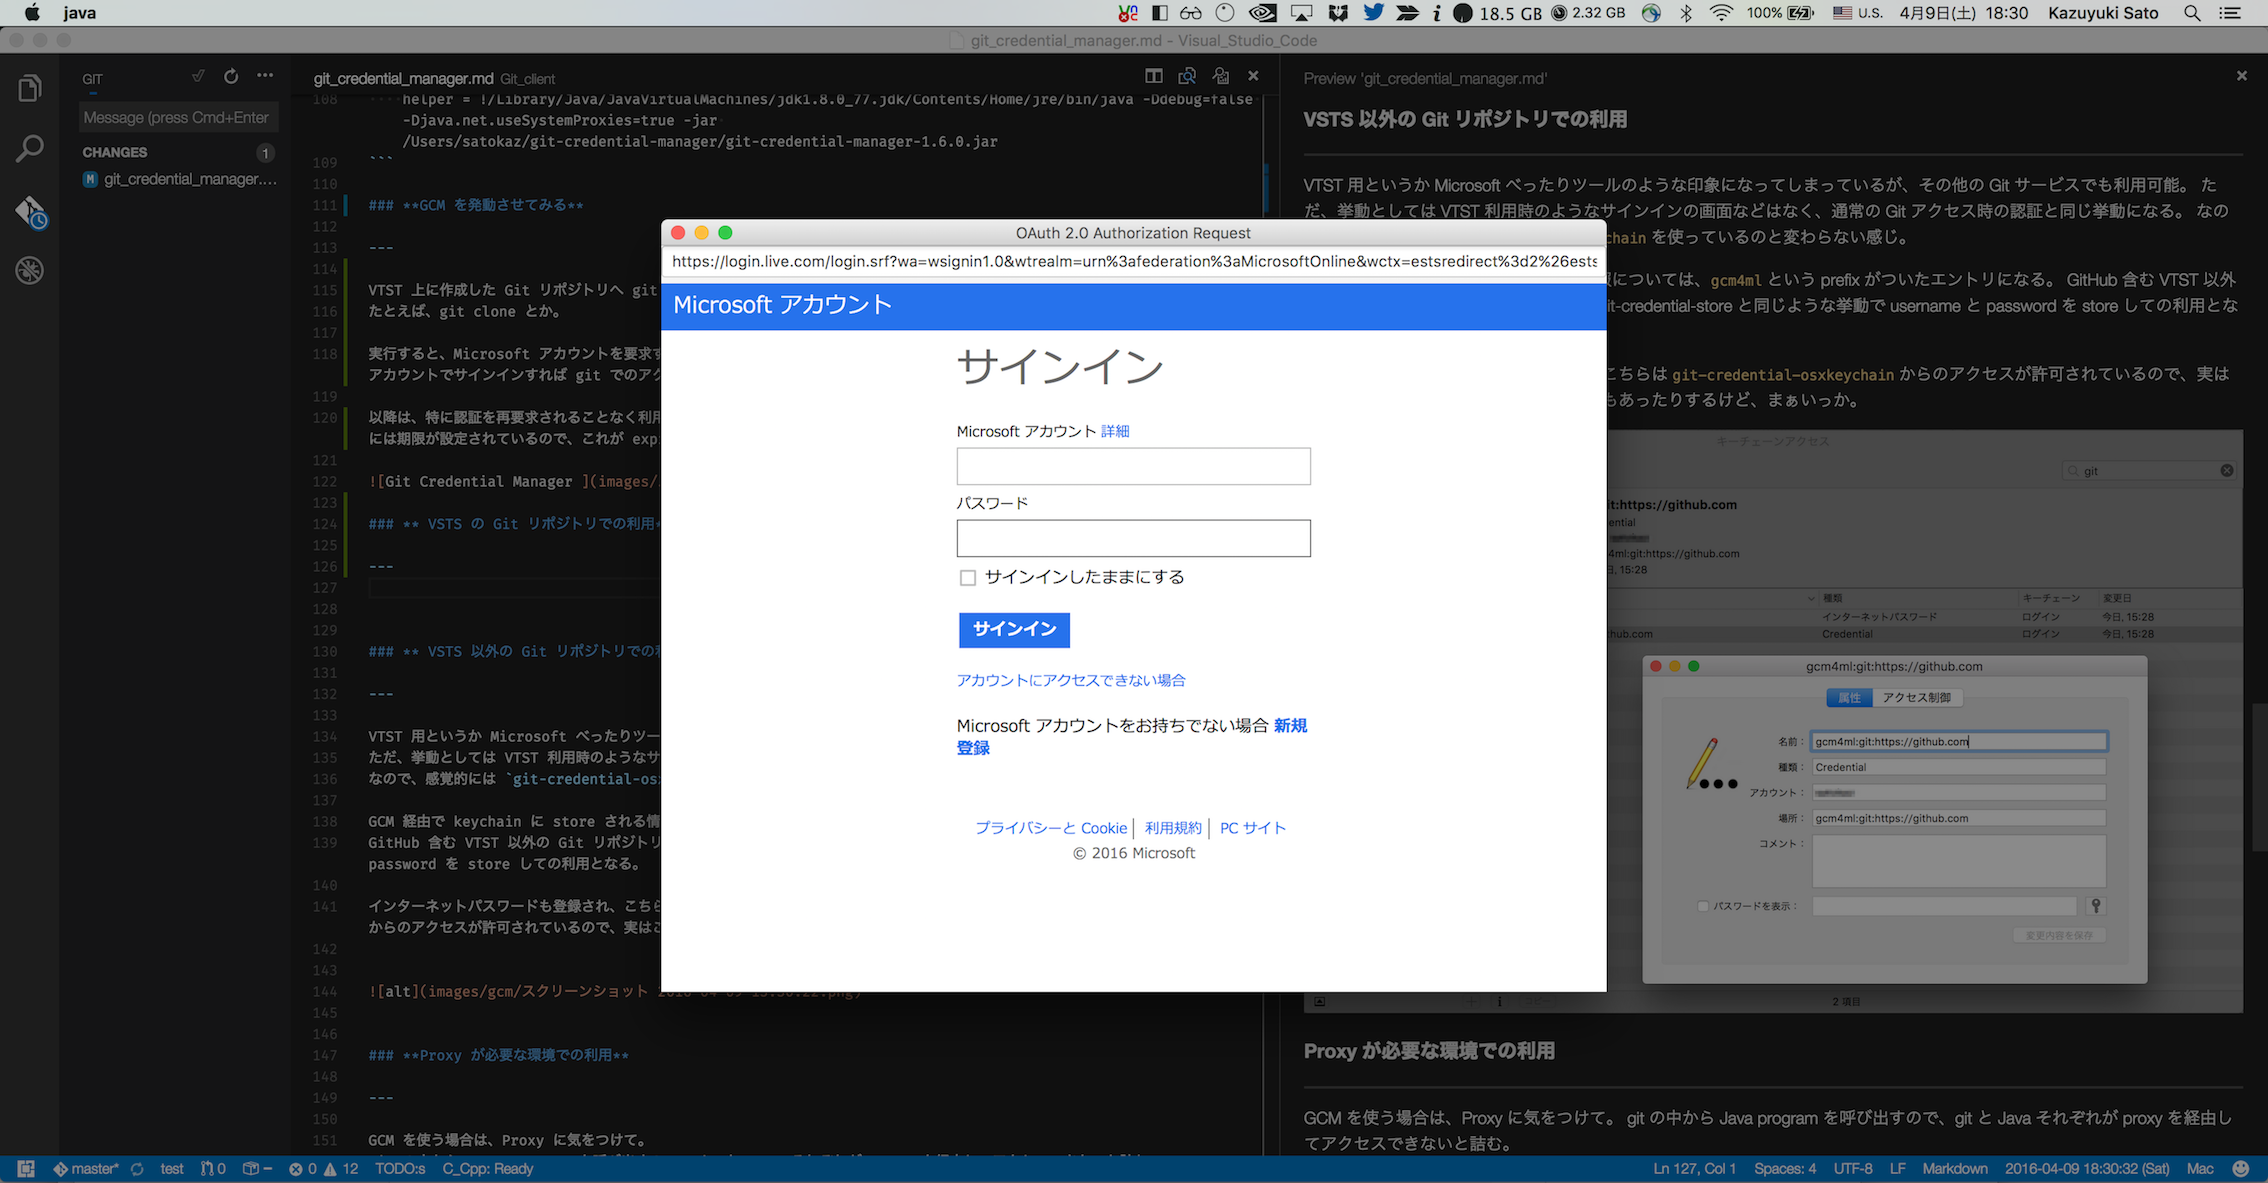The image size is (2268, 1183).
Task: Enable サインインしたままにする on the sign-in form
Action: [x=967, y=577]
